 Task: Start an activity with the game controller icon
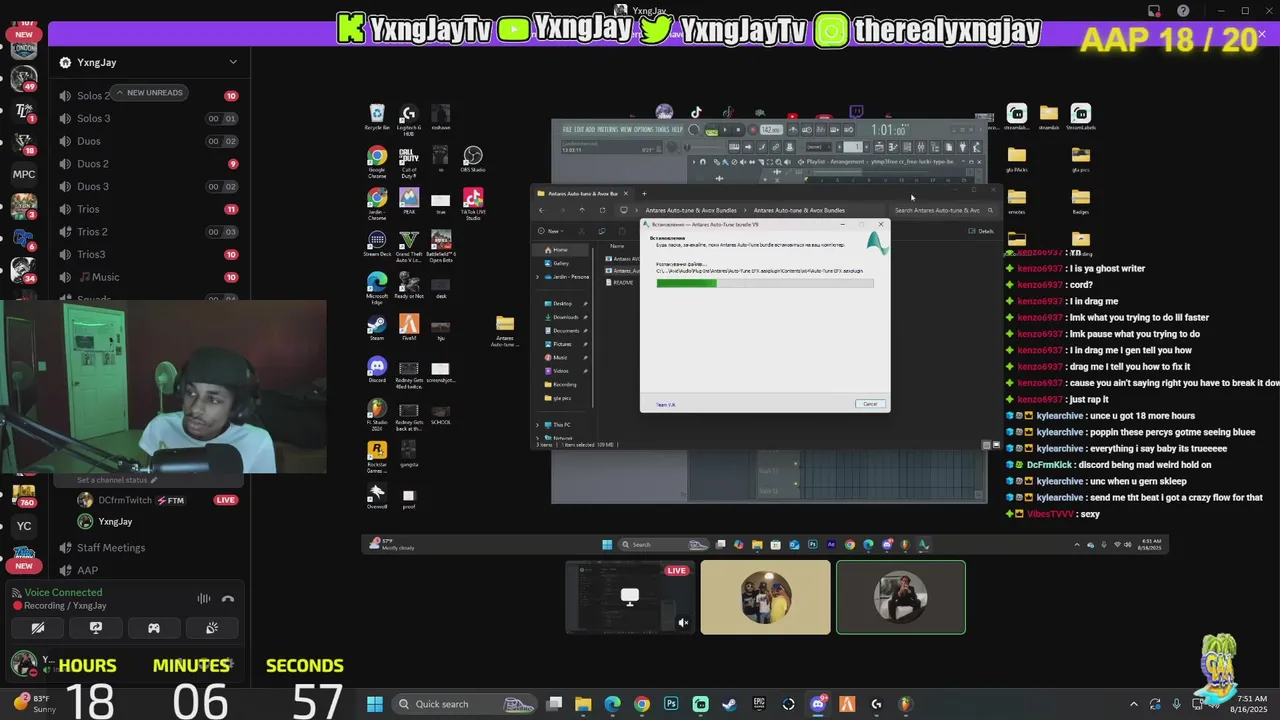tap(154, 628)
